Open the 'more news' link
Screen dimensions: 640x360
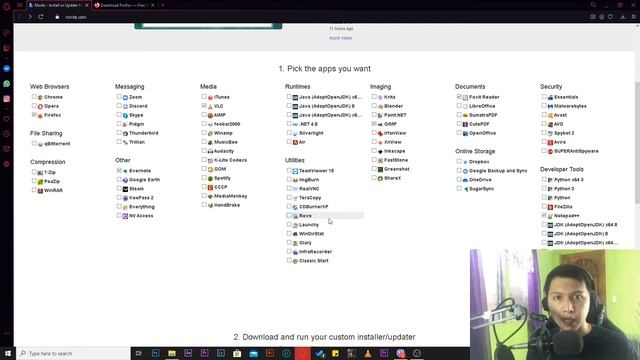pos(340,38)
